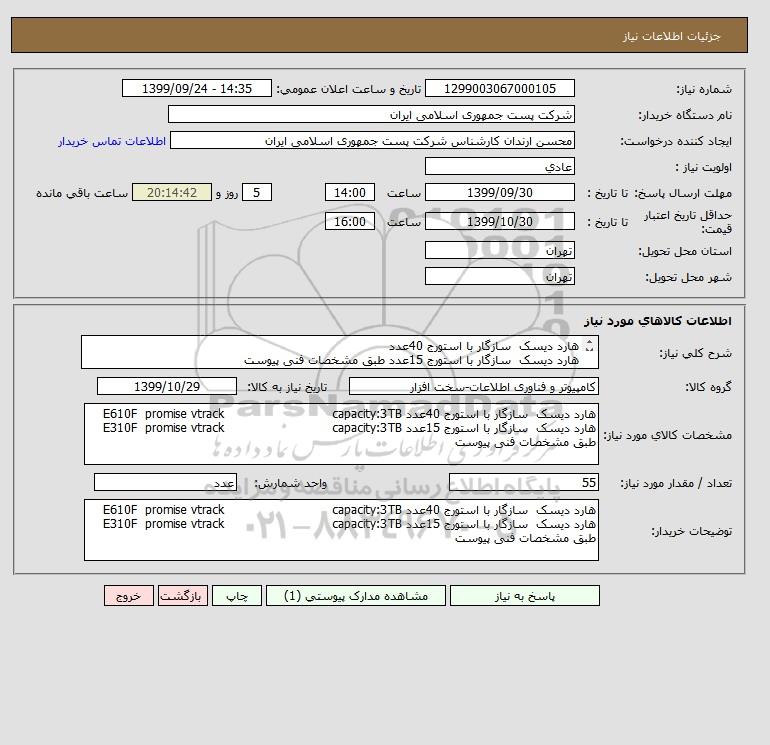Click the تاریخ نیاز به کالا label
Image resolution: width=770 pixels, height=745 pixels.
pos(287,387)
